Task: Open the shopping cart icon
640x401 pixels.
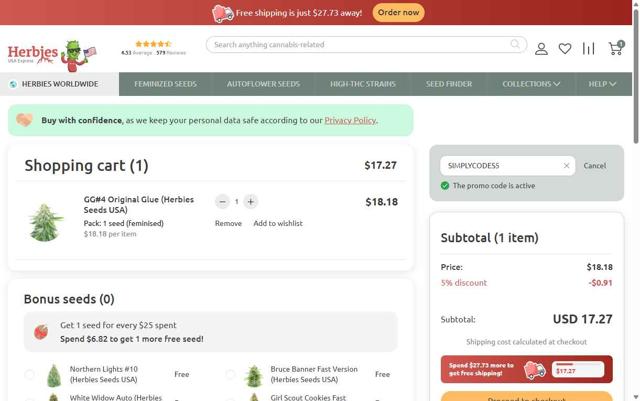Action: [616, 48]
